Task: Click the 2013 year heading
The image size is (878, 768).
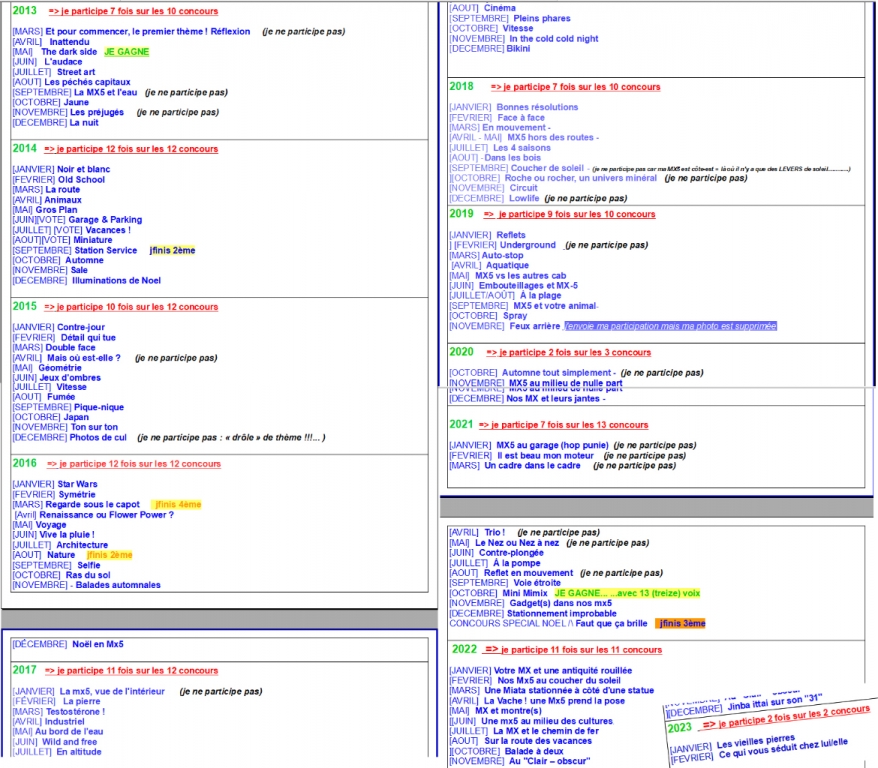Action: click(x=24, y=11)
